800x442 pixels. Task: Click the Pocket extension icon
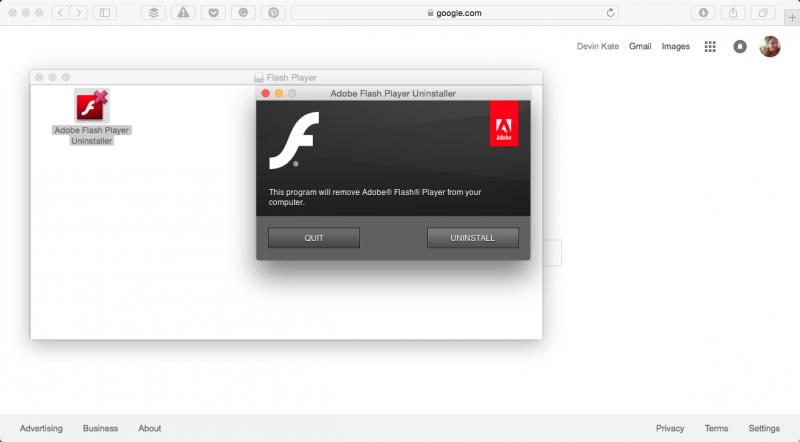pos(213,13)
